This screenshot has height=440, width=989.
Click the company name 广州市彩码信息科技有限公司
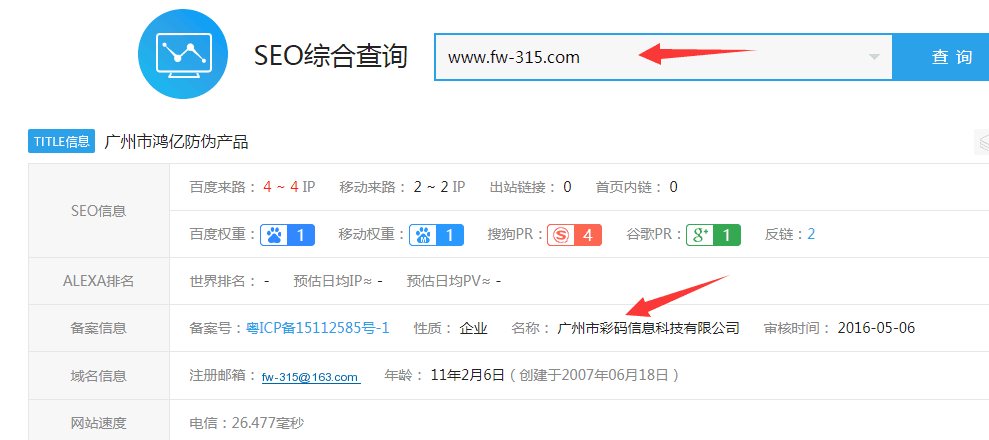(x=648, y=328)
